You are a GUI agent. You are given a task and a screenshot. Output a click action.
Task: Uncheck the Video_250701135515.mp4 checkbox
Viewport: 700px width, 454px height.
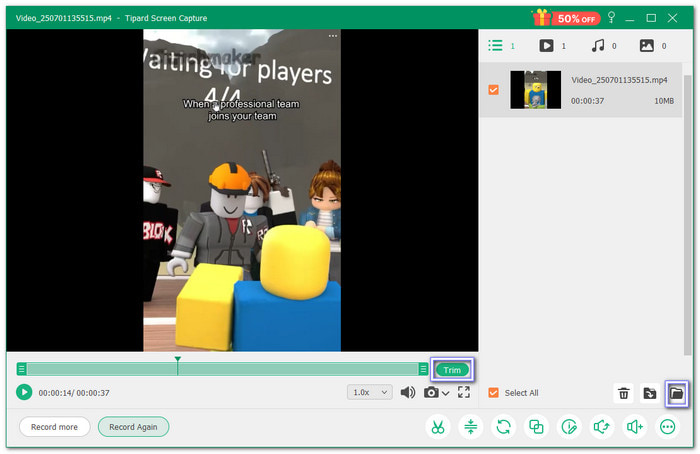click(493, 90)
